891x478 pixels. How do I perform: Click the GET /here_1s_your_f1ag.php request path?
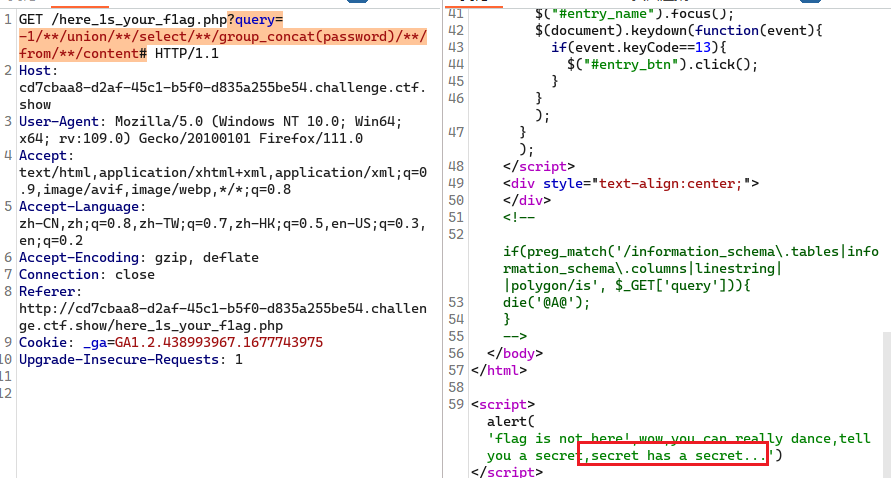coord(123,19)
